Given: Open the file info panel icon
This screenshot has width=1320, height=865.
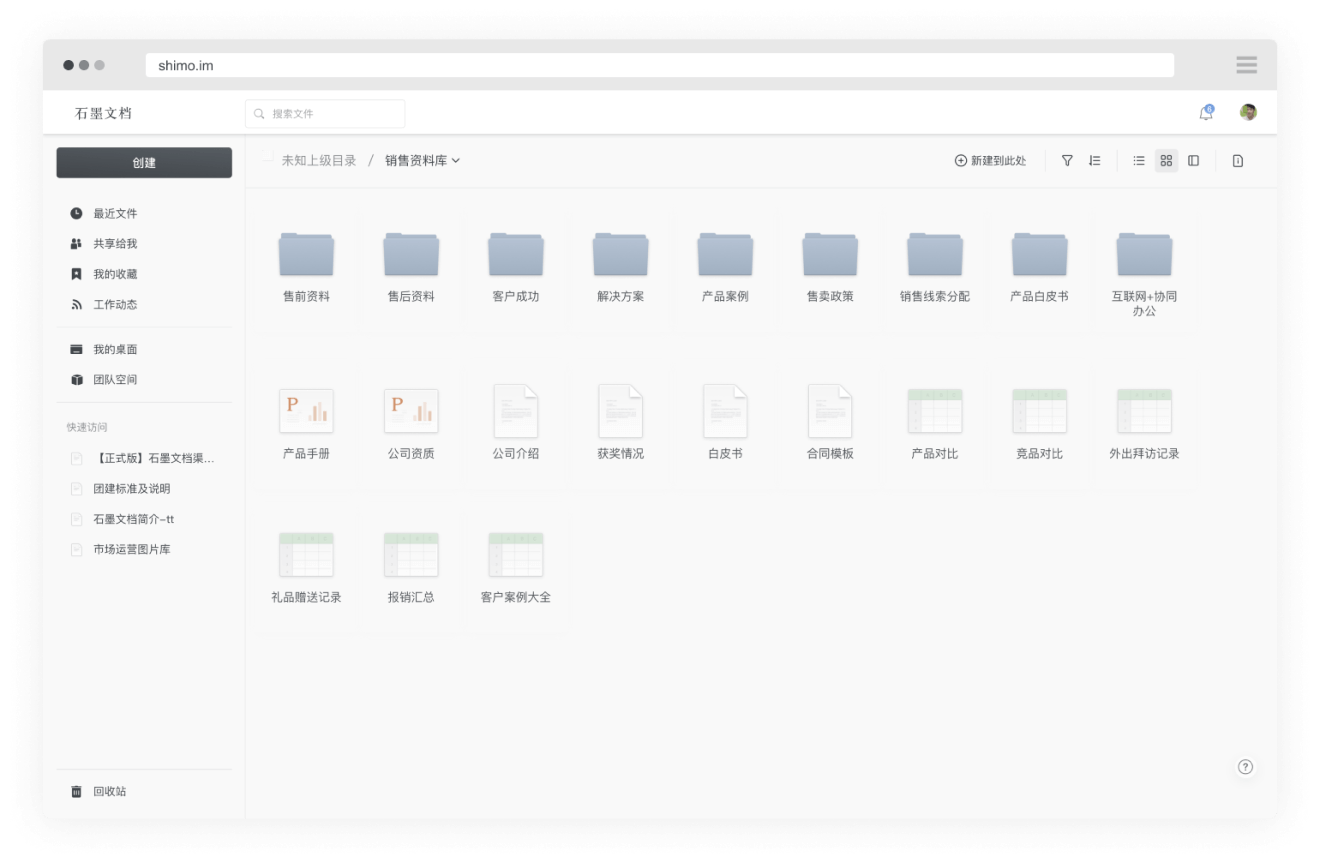Looking at the screenshot, I should 1238,161.
